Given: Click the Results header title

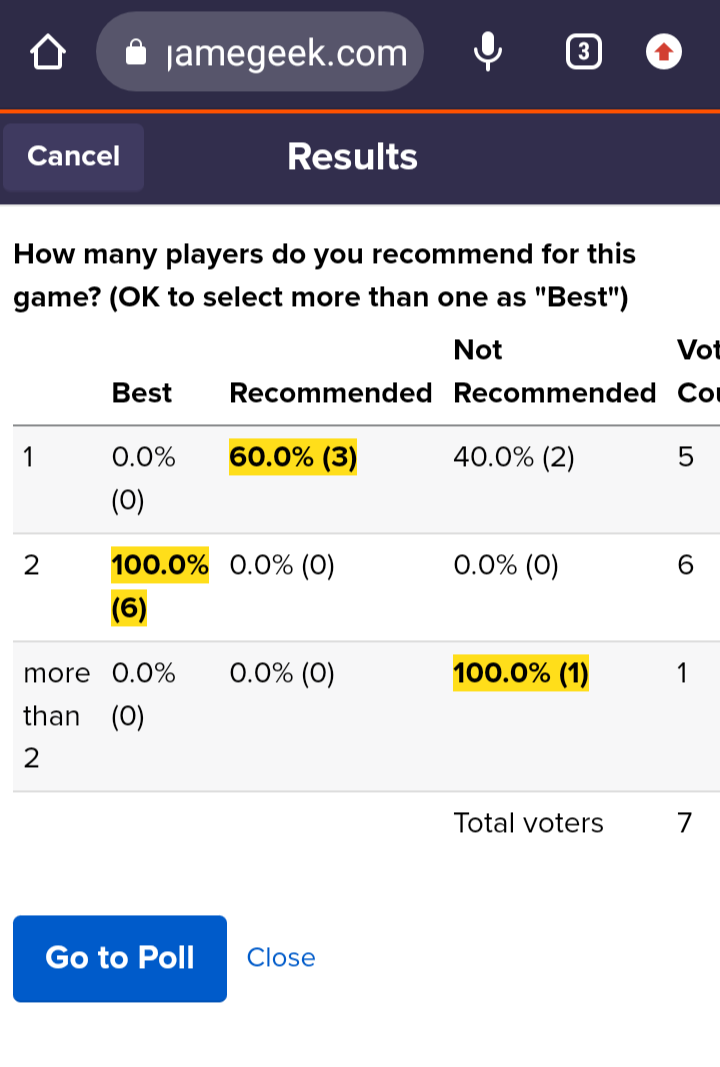Looking at the screenshot, I should [x=353, y=157].
